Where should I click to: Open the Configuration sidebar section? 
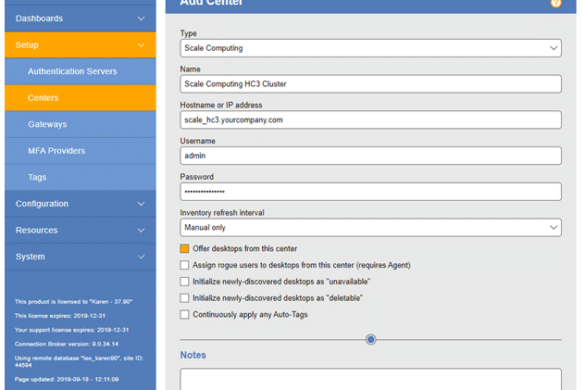[80, 204]
